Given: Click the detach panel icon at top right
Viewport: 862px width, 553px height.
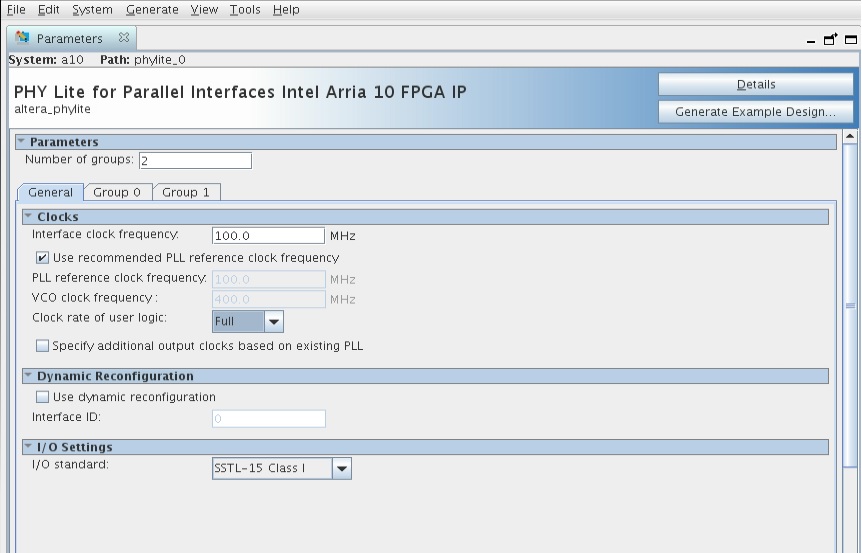Looking at the screenshot, I should (x=830, y=39).
